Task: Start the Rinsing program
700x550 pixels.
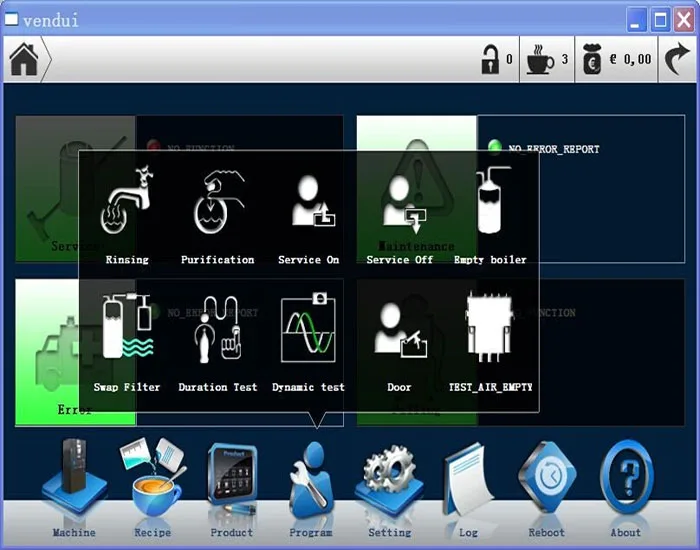Action: click(126, 206)
